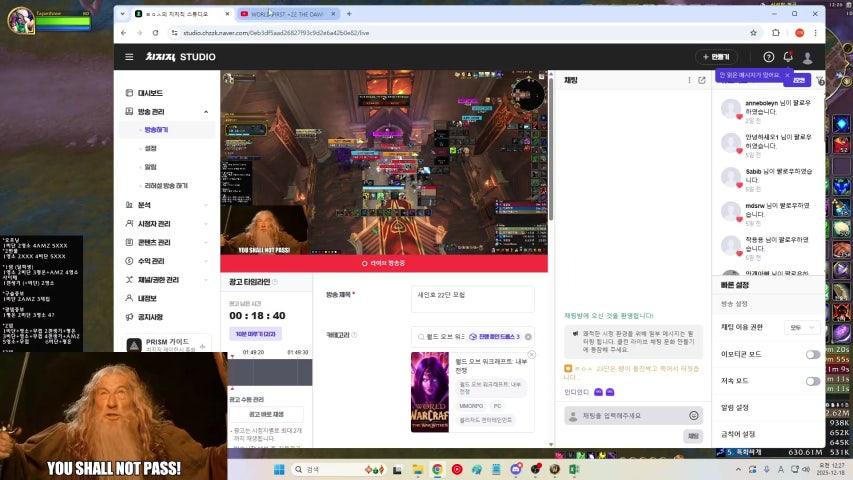Image resolution: width=853 pixels, height=480 pixels.
Task: Click the help question mark icon in header
Action: point(768,57)
